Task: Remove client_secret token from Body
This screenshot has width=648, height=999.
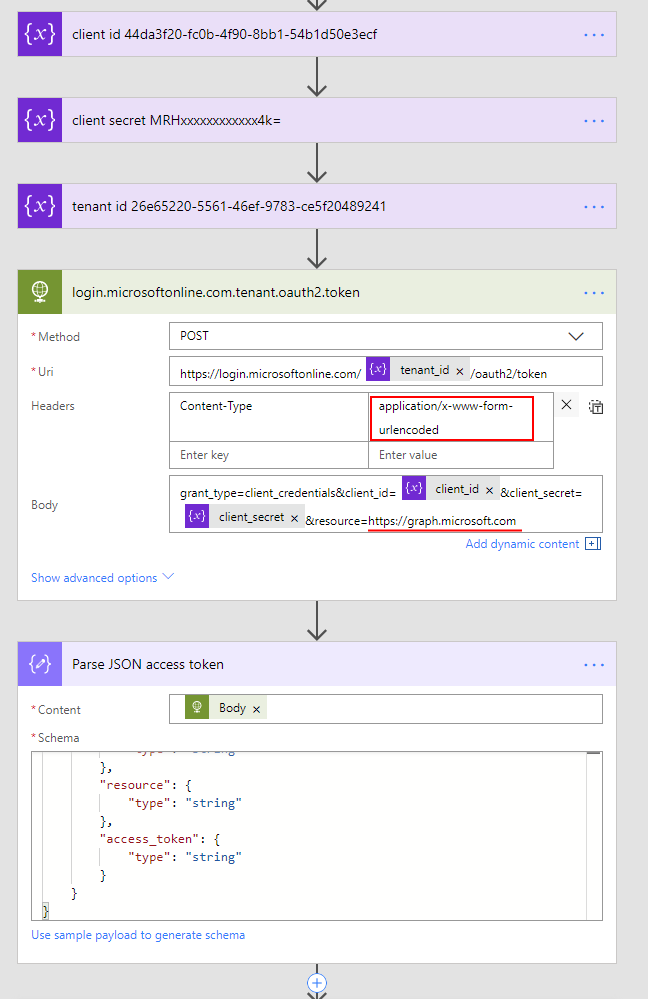Action: [x=295, y=518]
